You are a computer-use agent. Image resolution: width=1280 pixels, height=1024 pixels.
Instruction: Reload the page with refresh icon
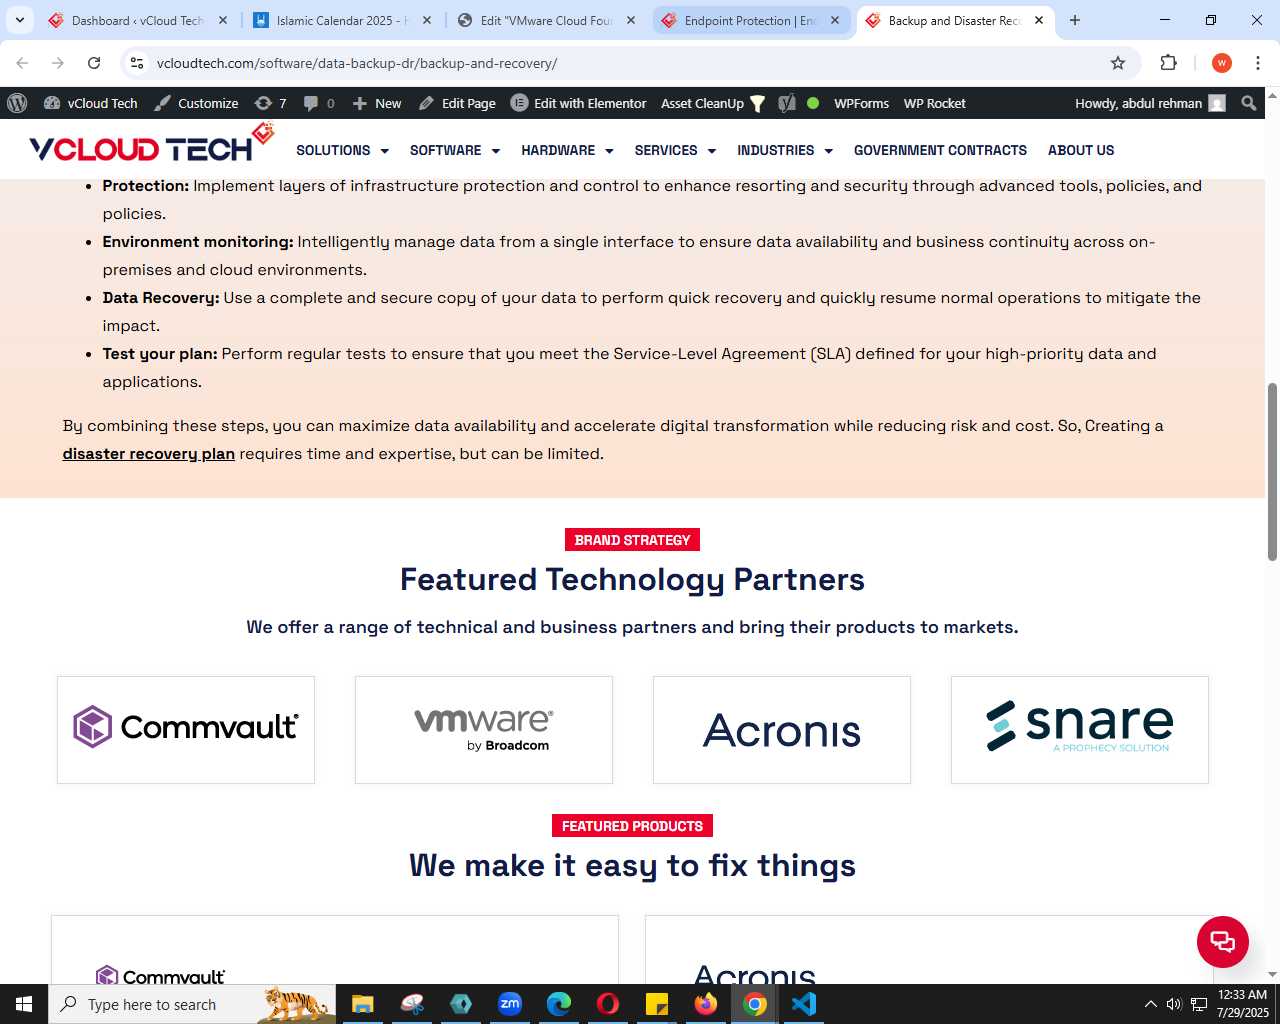[x=94, y=63]
